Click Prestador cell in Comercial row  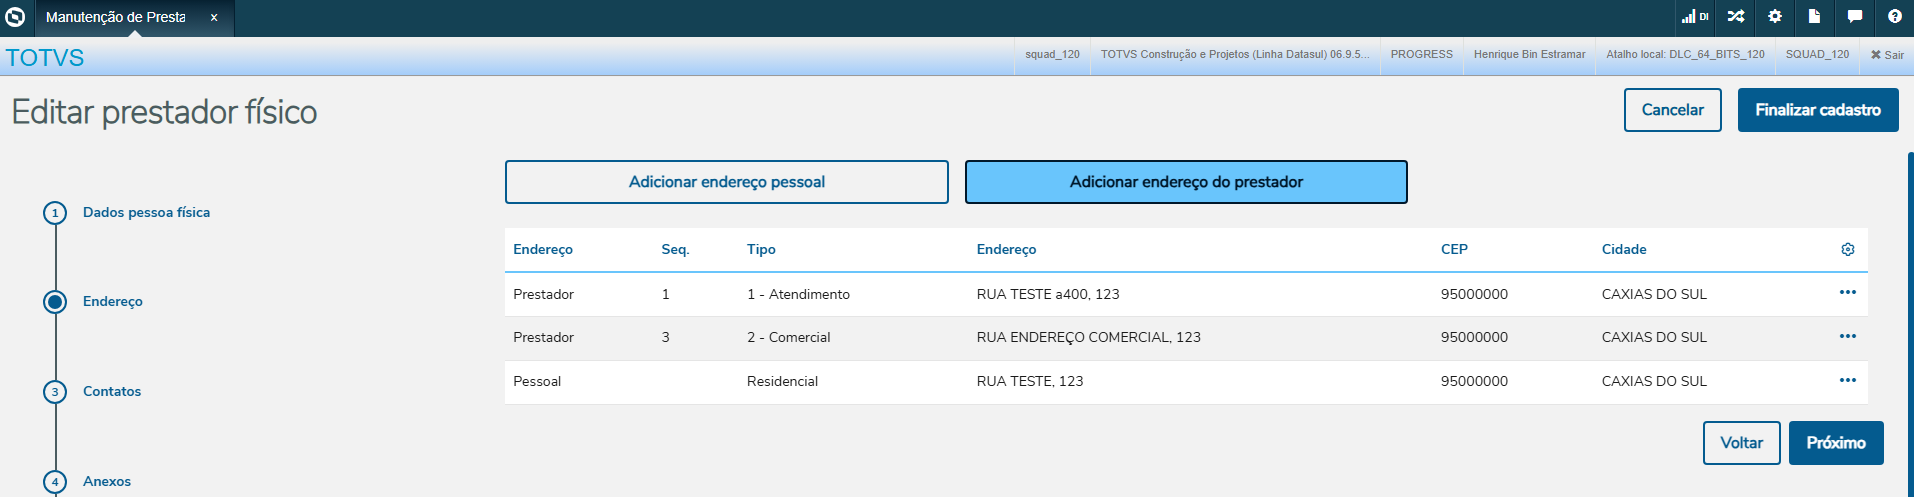point(543,337)
